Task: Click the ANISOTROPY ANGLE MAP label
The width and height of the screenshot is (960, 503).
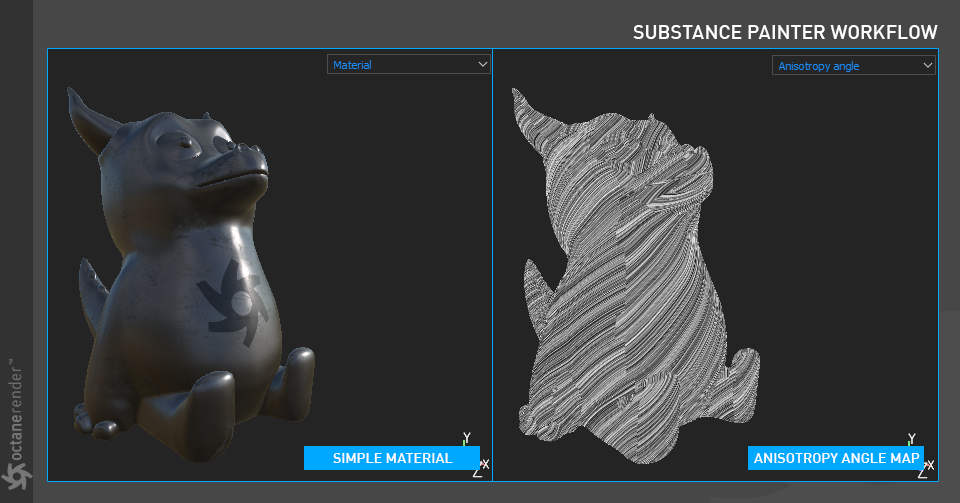Action: point(836,458)
